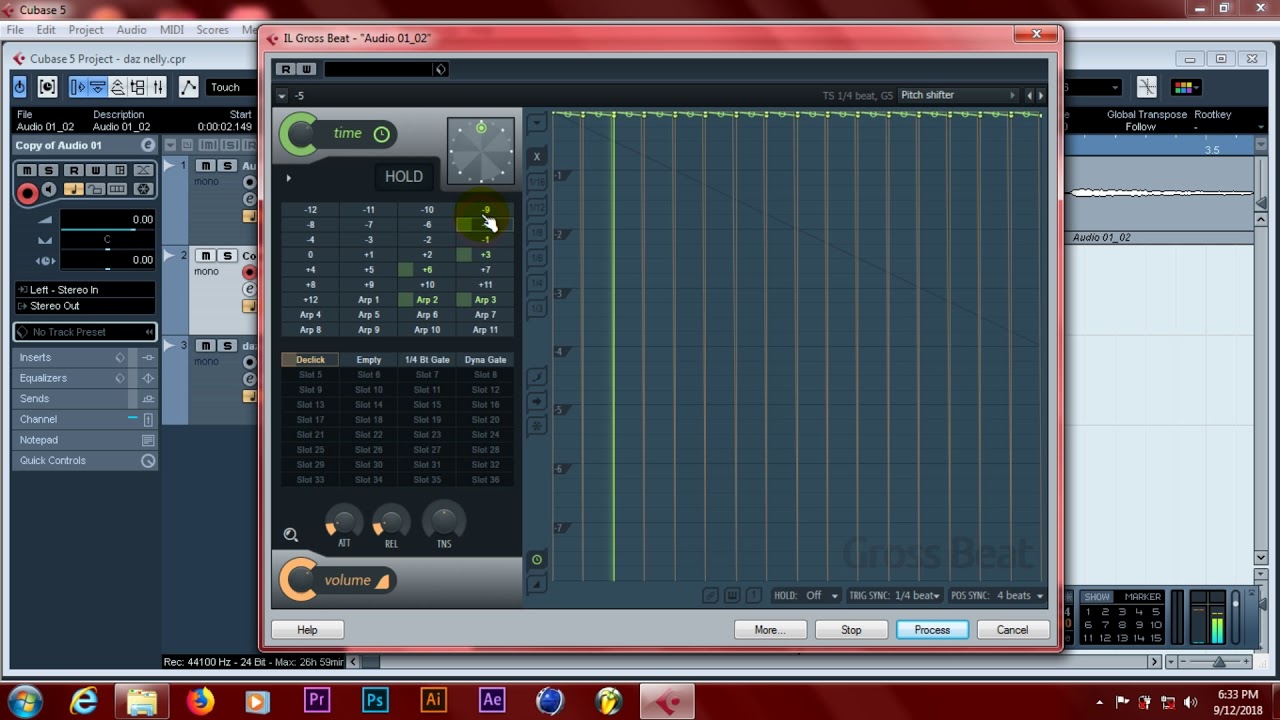Click the No Track Preset field in Cubase

coord(85,332)
